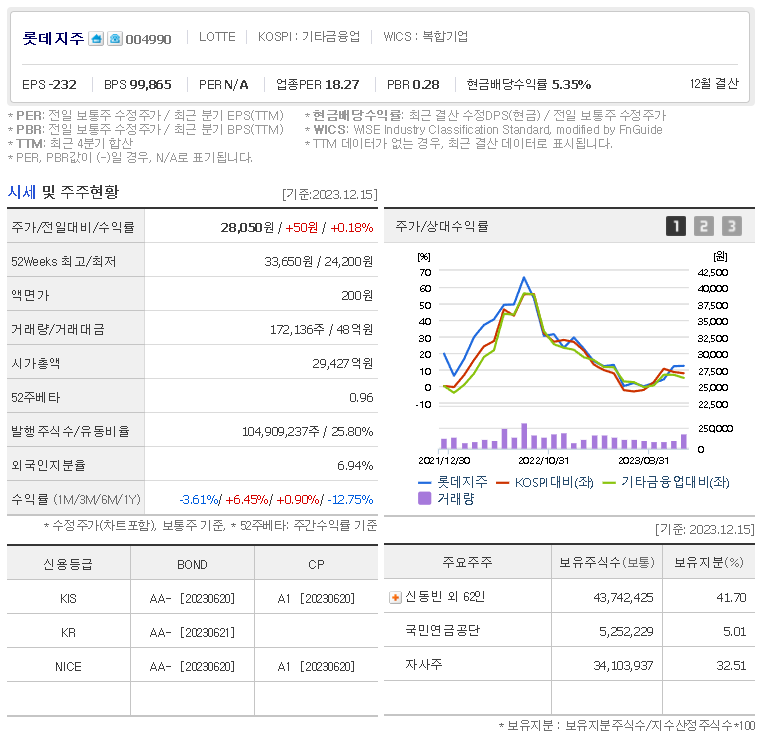This screenshot has height=738, width=766.
Task: Click KOSPI : 기타금융업 classification text
Action: click(309, 37)
